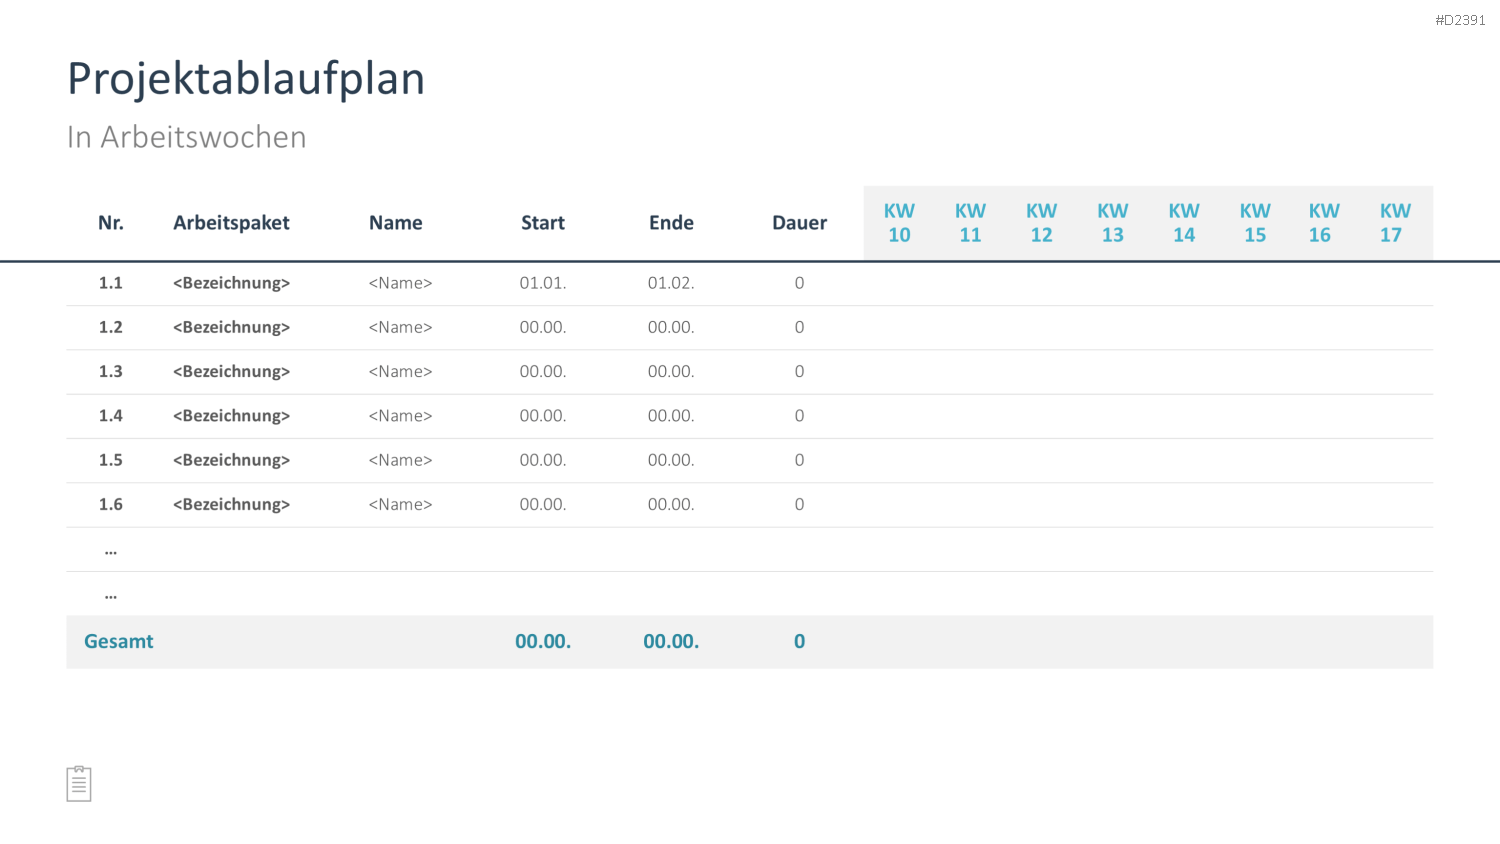
Task: Click the Start cell in row 1.2
Action: pyautogui.click(x=543, y=327)
